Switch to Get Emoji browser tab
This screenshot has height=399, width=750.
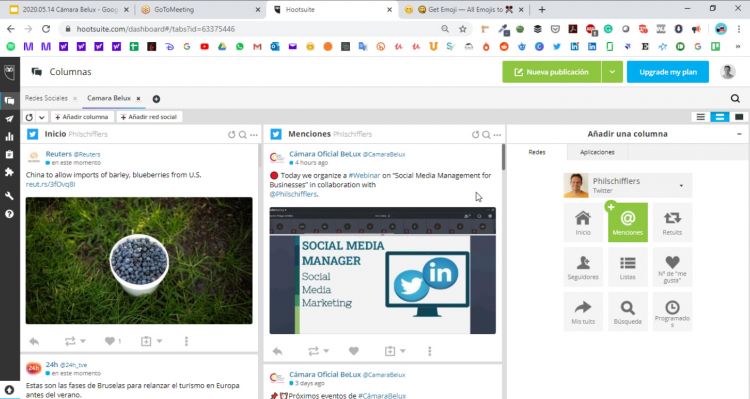click(x=464, y=10)
